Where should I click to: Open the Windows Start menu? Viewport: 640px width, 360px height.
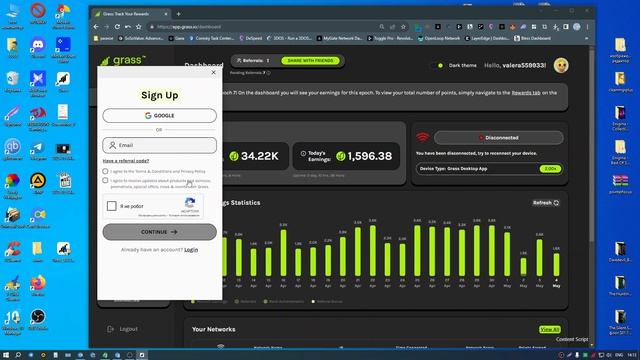(6, 355)
